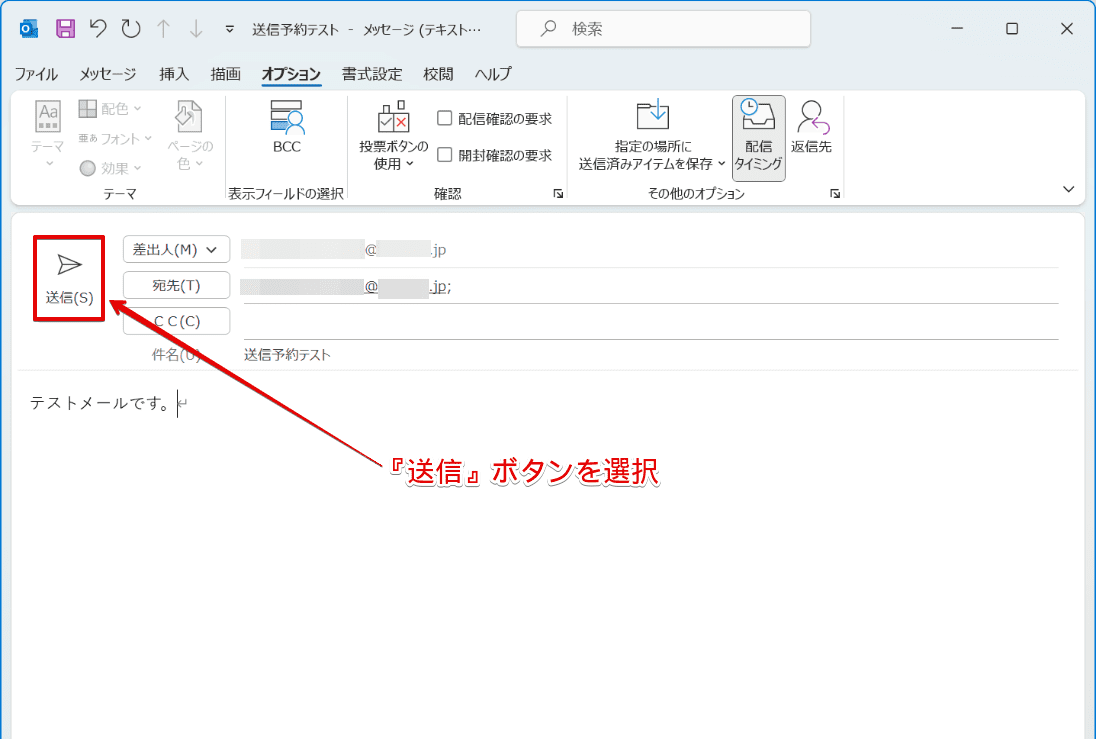This screenshot has height=739, width=1096.
Task: Click the Send (送信) button
Action: pyautogui.click(x=69, y=278)
